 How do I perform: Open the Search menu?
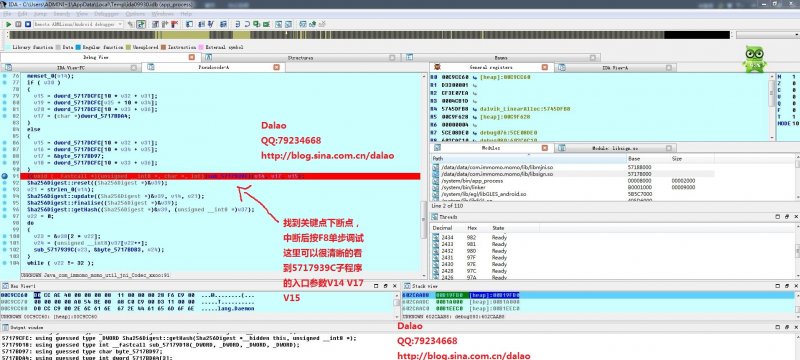[x=62, y=14]
